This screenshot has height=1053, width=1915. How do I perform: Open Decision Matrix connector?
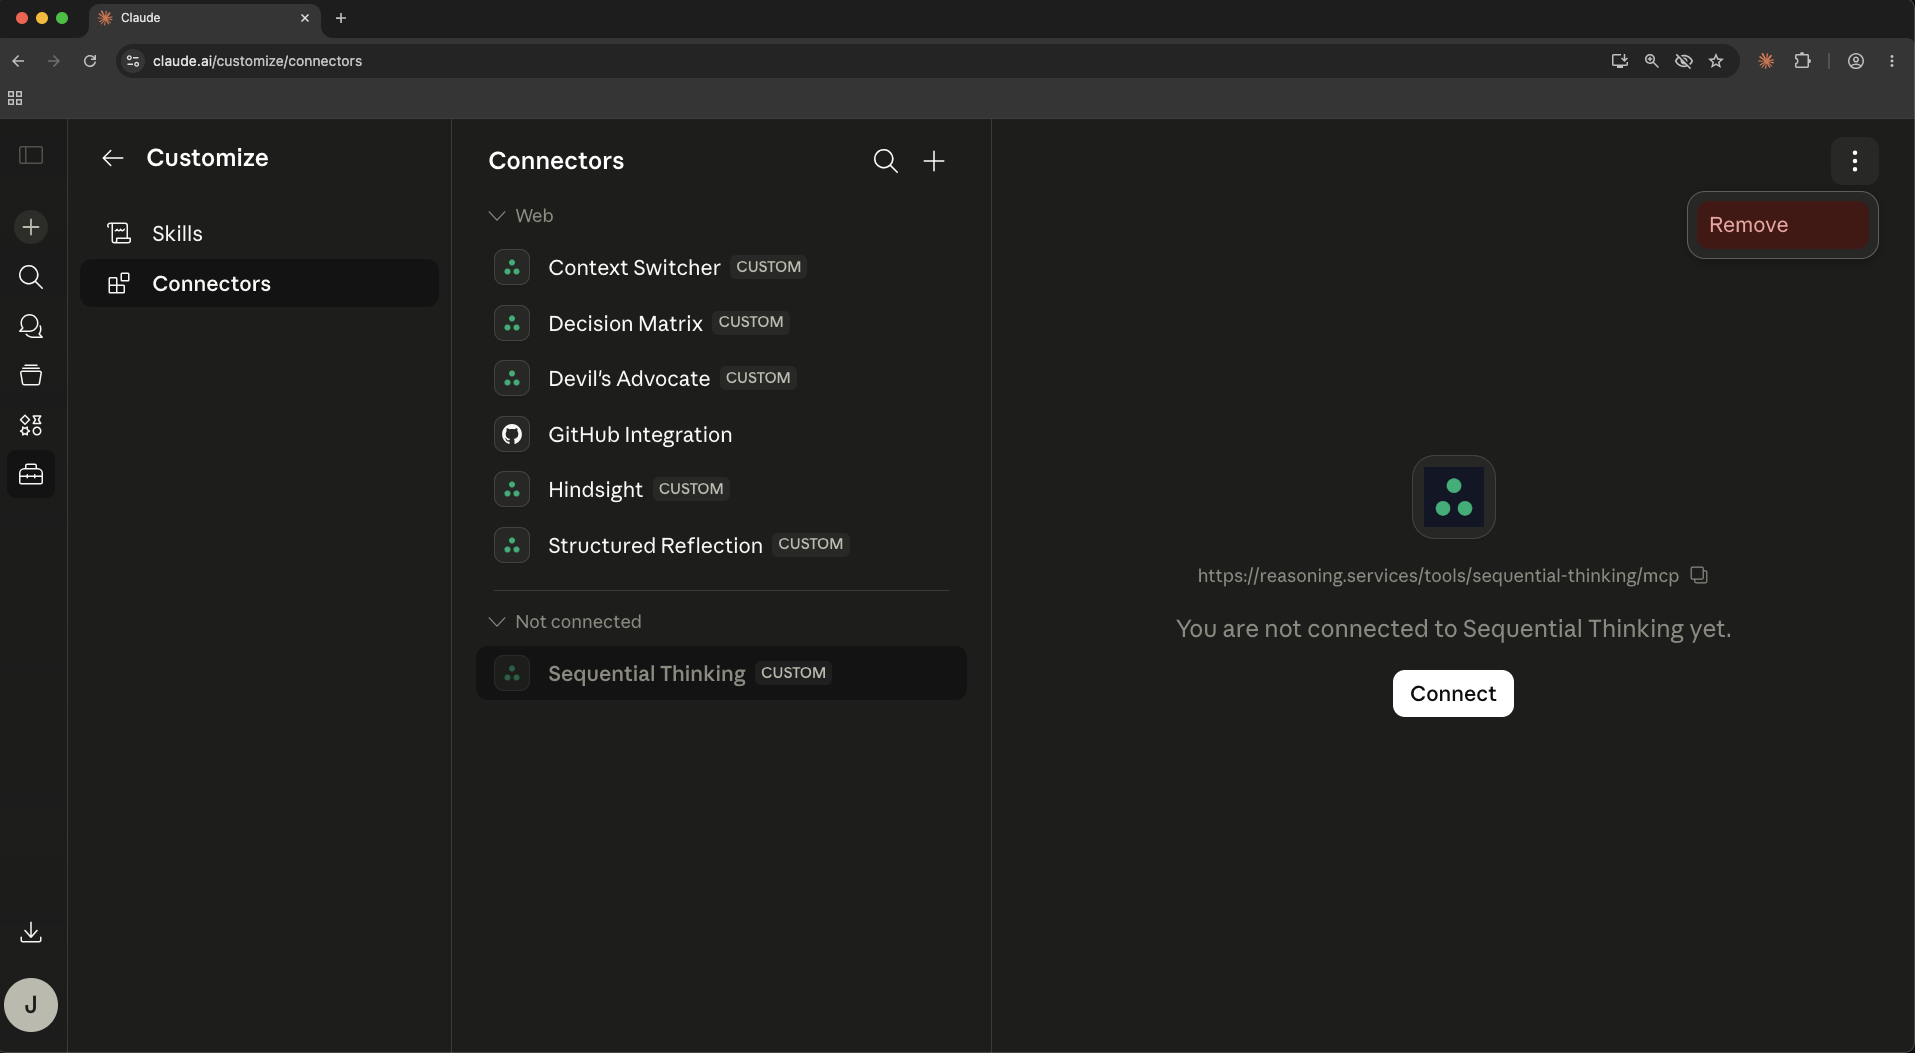[721, 323]
